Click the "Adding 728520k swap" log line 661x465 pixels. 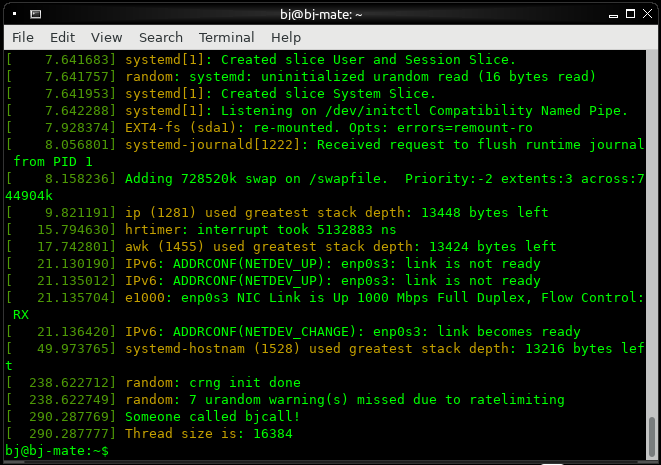(300, 179)
